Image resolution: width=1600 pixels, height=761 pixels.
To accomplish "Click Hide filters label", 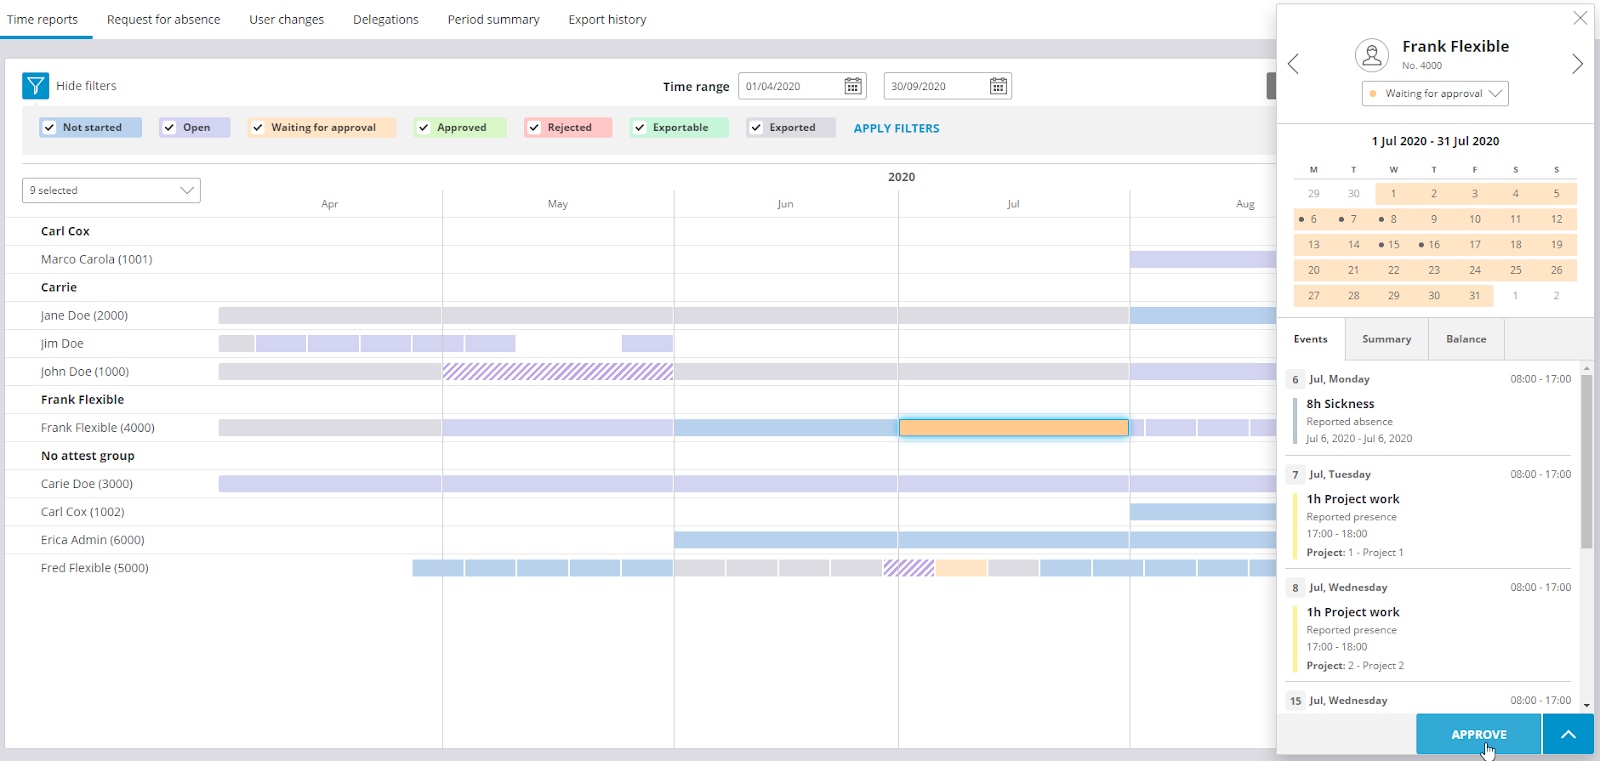I will click(x=86, y=86).
